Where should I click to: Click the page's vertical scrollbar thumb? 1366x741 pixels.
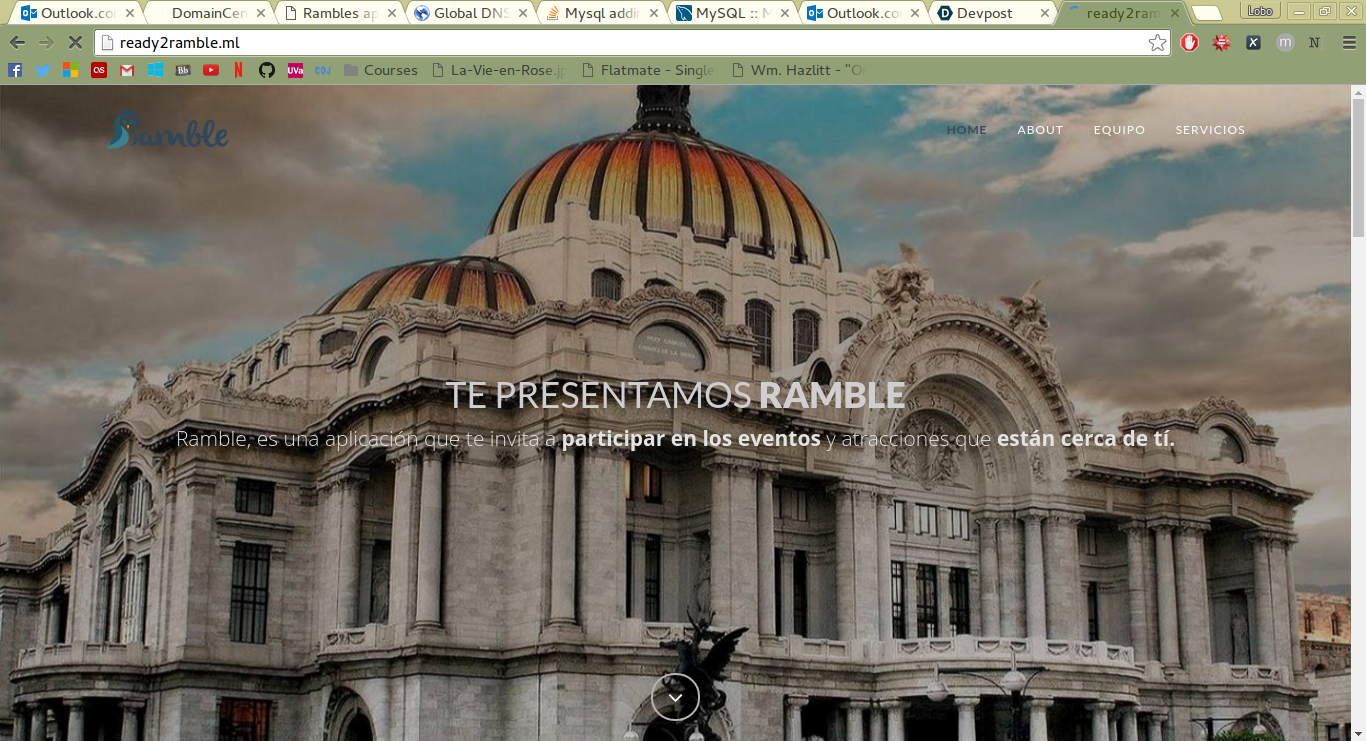pos(1358,168)
